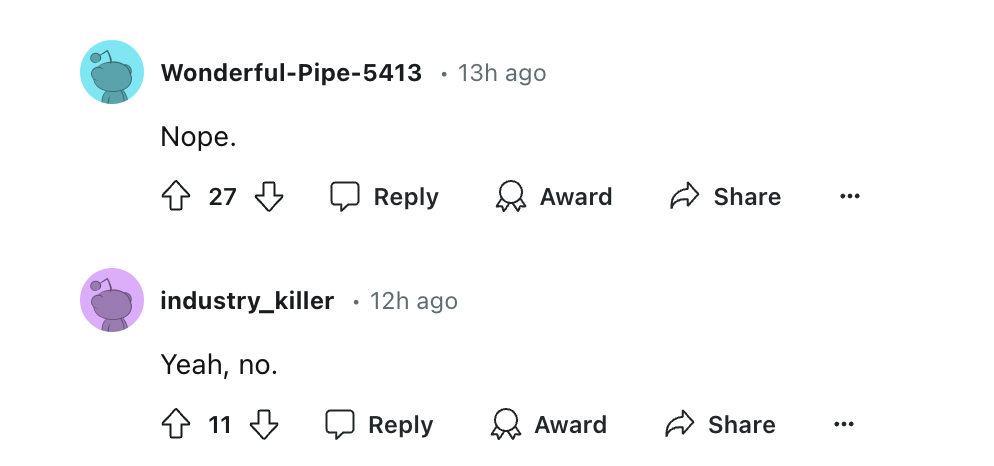The width and height of the screenshot is (994, 466).
Task: Downvote the "Yeah, no." comment
Action: tap(264, 425)
